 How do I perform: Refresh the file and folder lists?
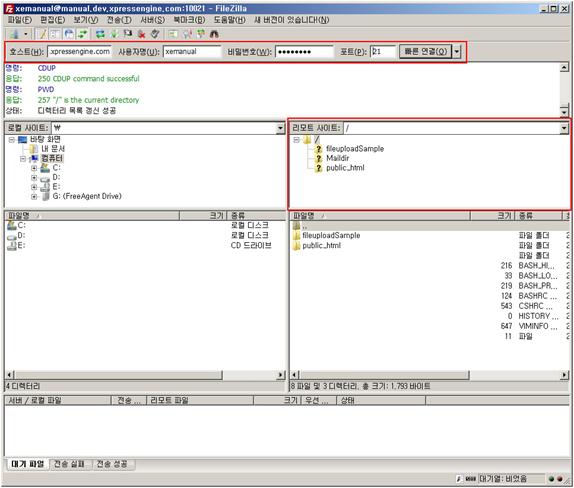coord(100,34)
